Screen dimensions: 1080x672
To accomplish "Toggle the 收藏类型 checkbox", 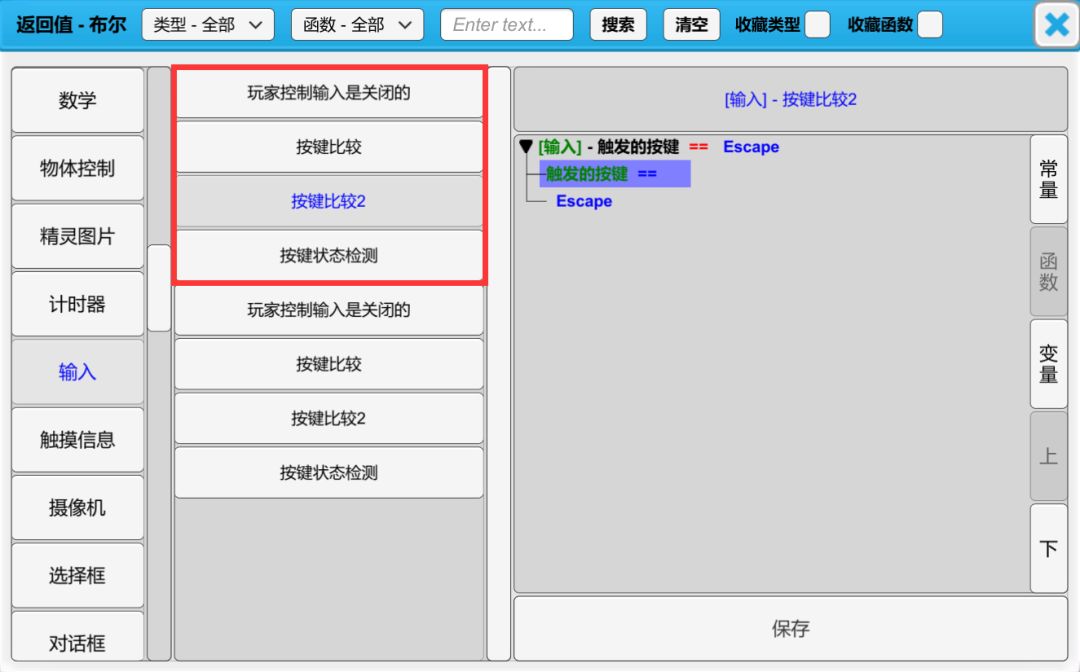I will pyautogui.click(x=817, y=25).
